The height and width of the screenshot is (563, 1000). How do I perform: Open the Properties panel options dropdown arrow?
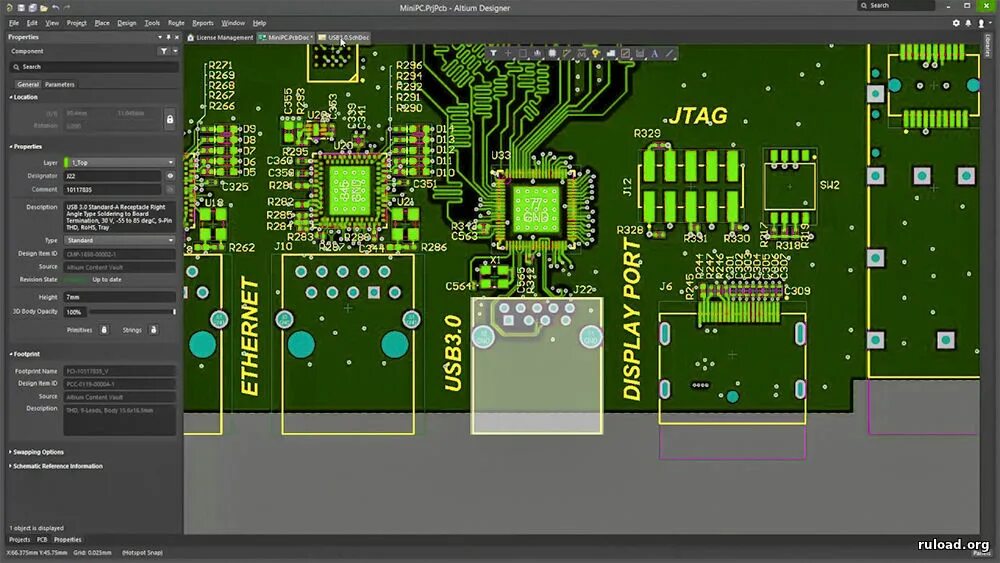click(159, 37)
